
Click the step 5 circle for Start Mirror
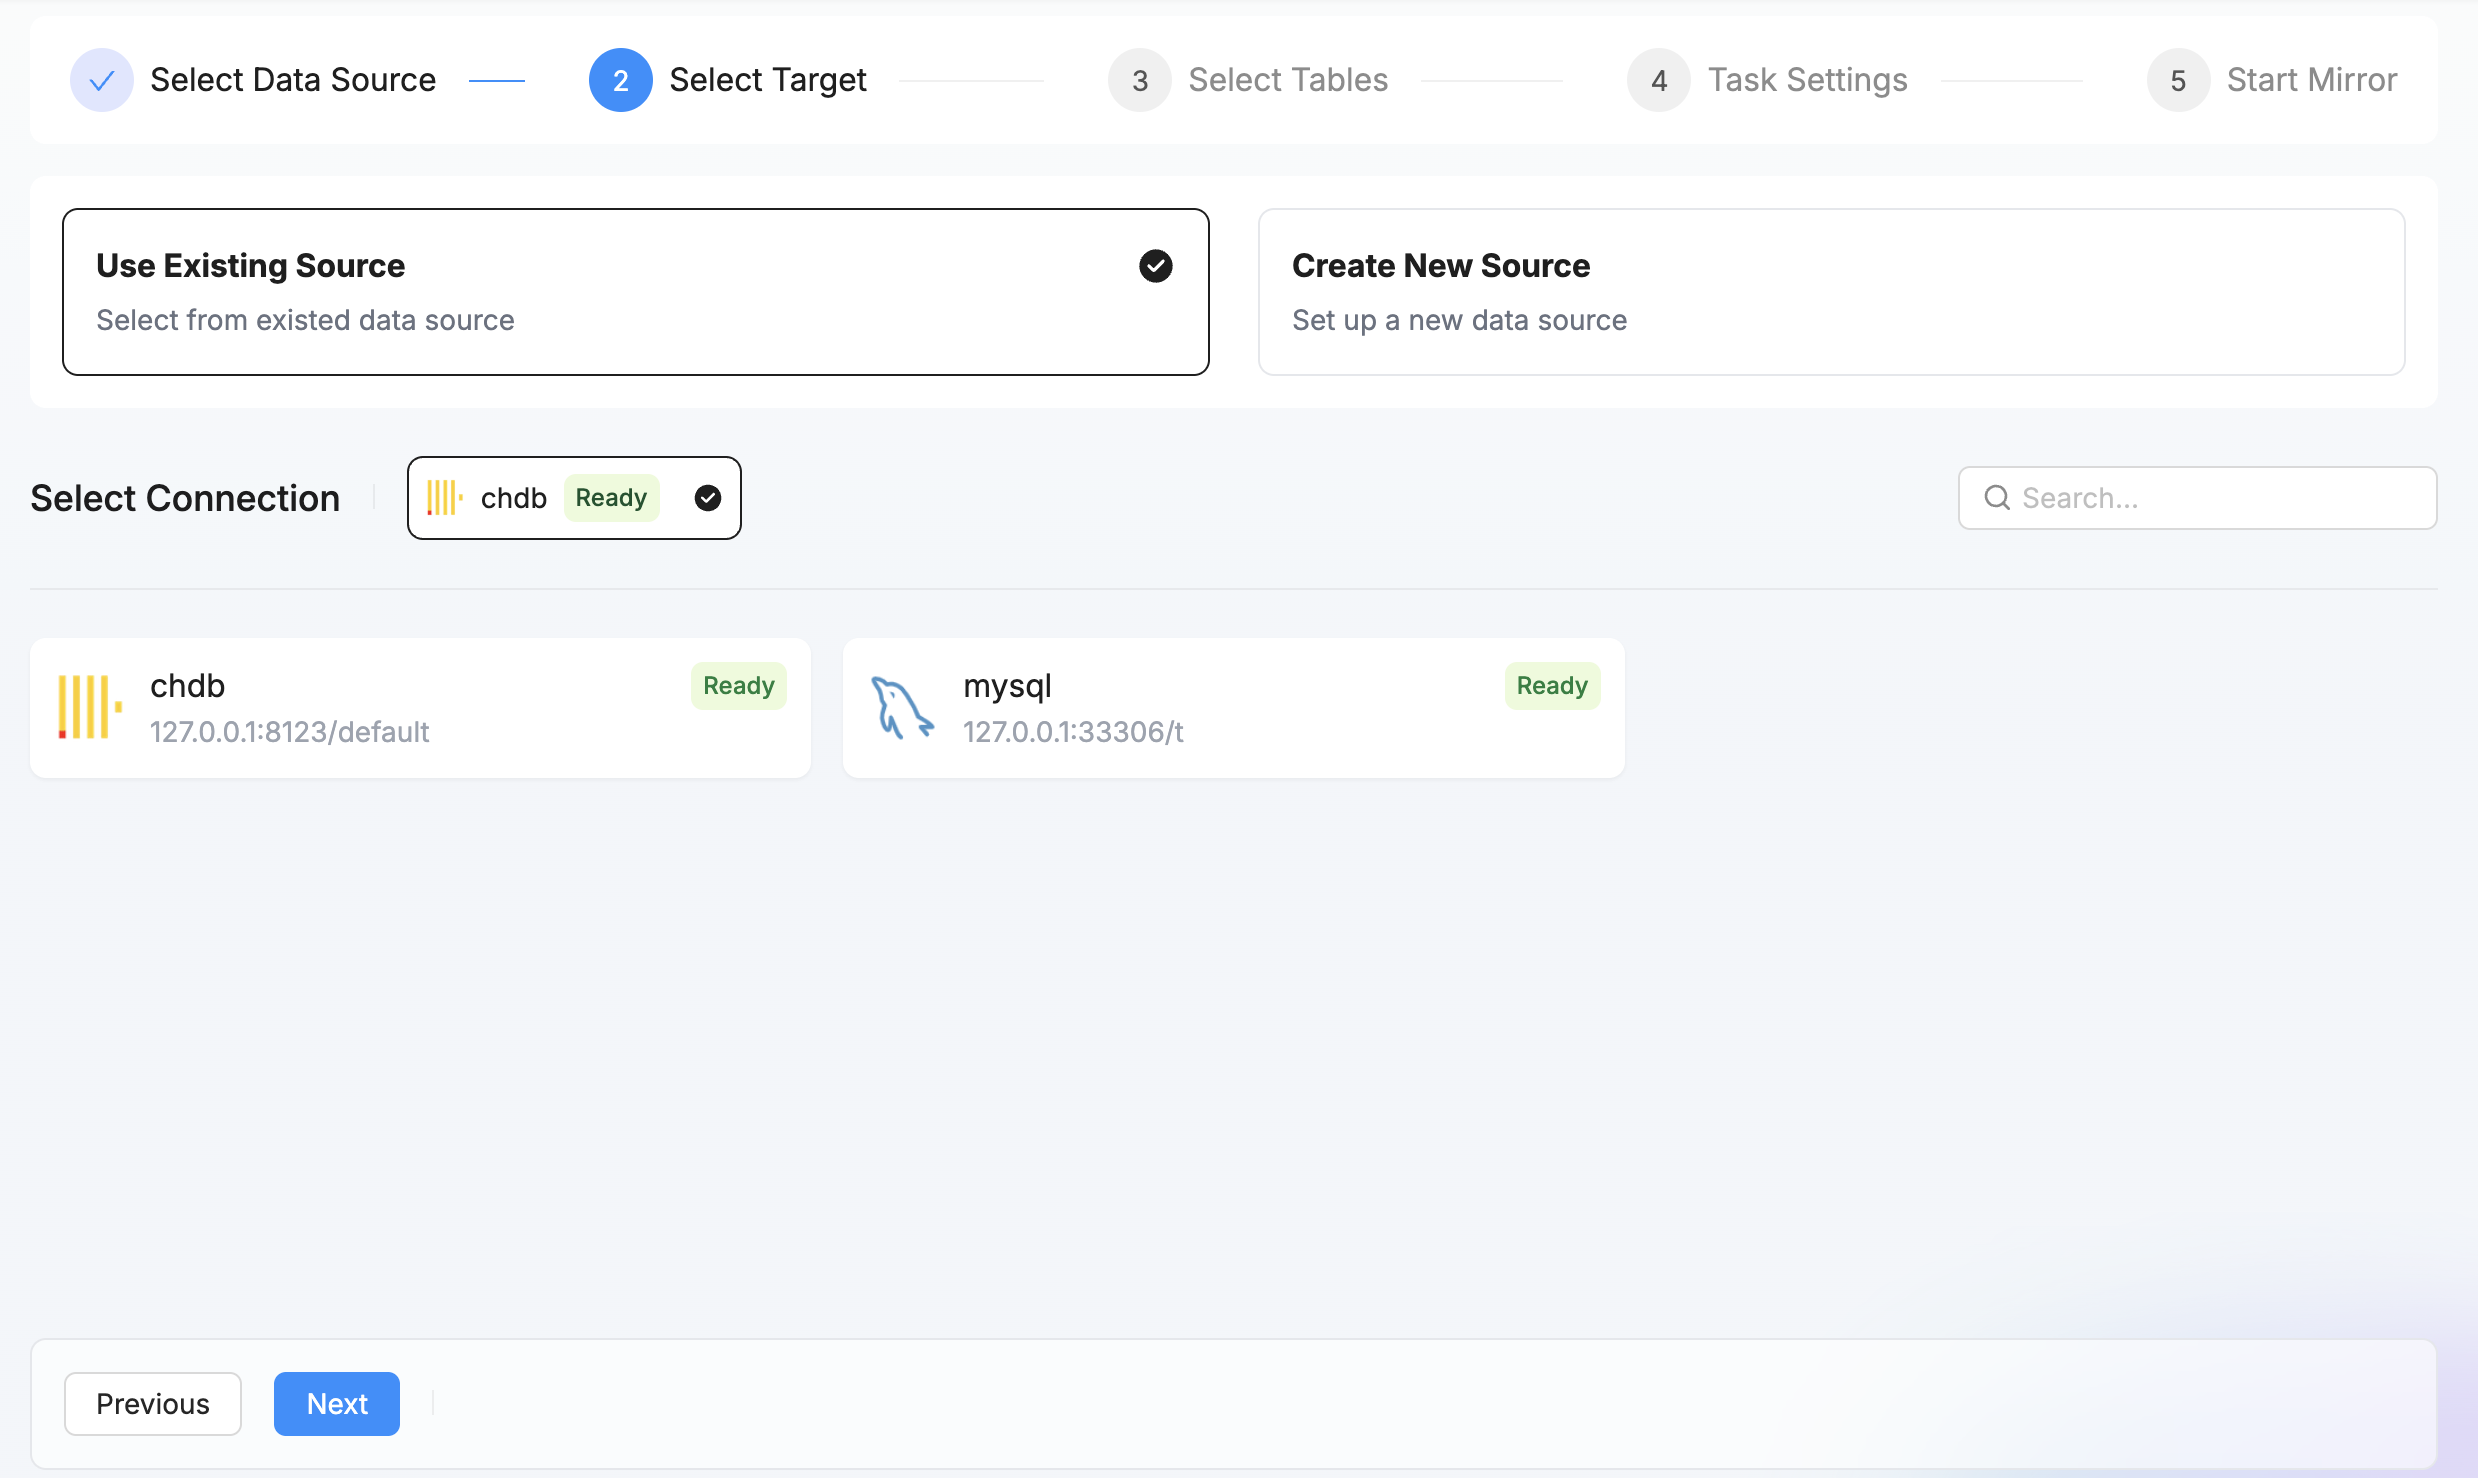(2178, 80)
